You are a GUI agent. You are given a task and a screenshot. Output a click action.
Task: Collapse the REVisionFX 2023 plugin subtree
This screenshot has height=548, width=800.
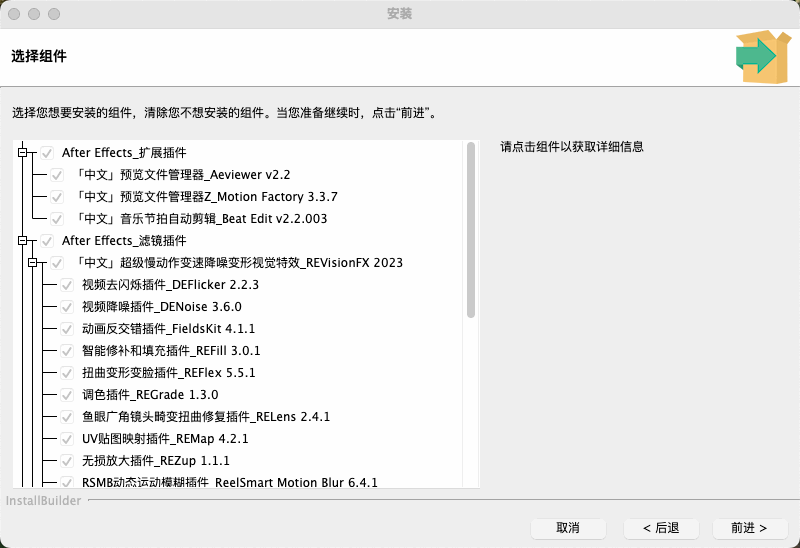33,263
